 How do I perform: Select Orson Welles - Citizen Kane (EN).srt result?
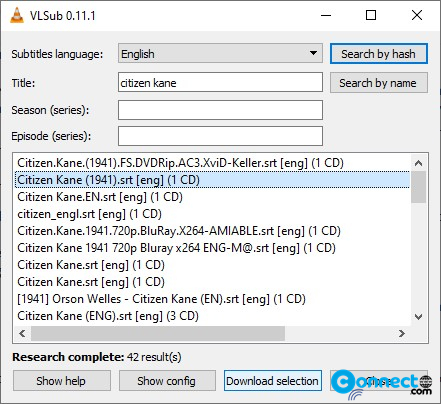[x=213, y=299]
